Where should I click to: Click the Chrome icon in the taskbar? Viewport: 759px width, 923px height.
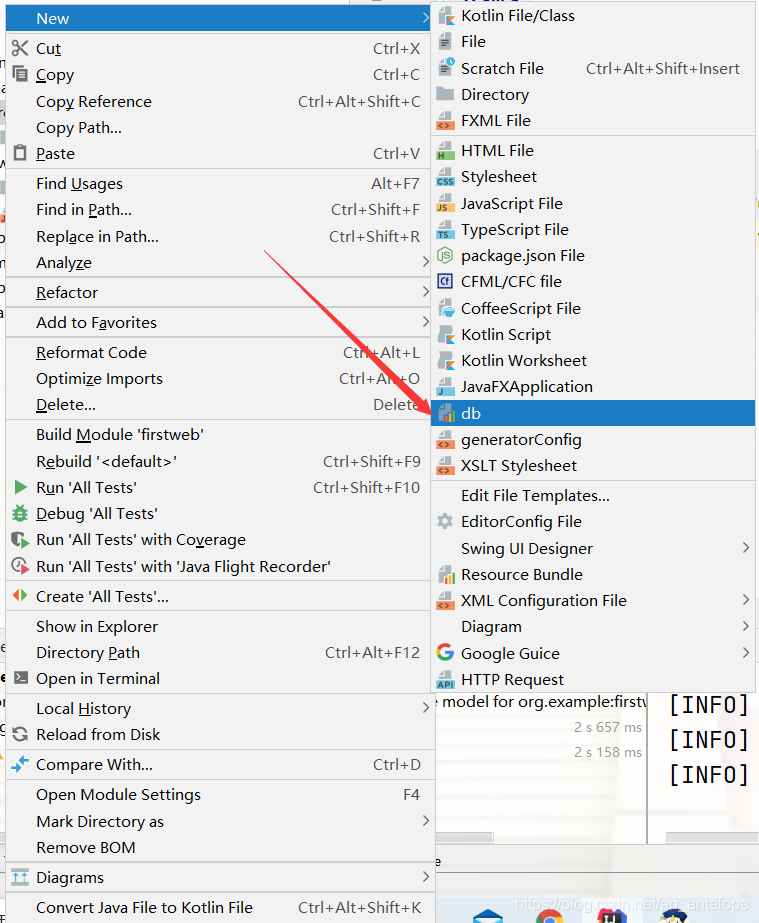click(x=549, y=917)
